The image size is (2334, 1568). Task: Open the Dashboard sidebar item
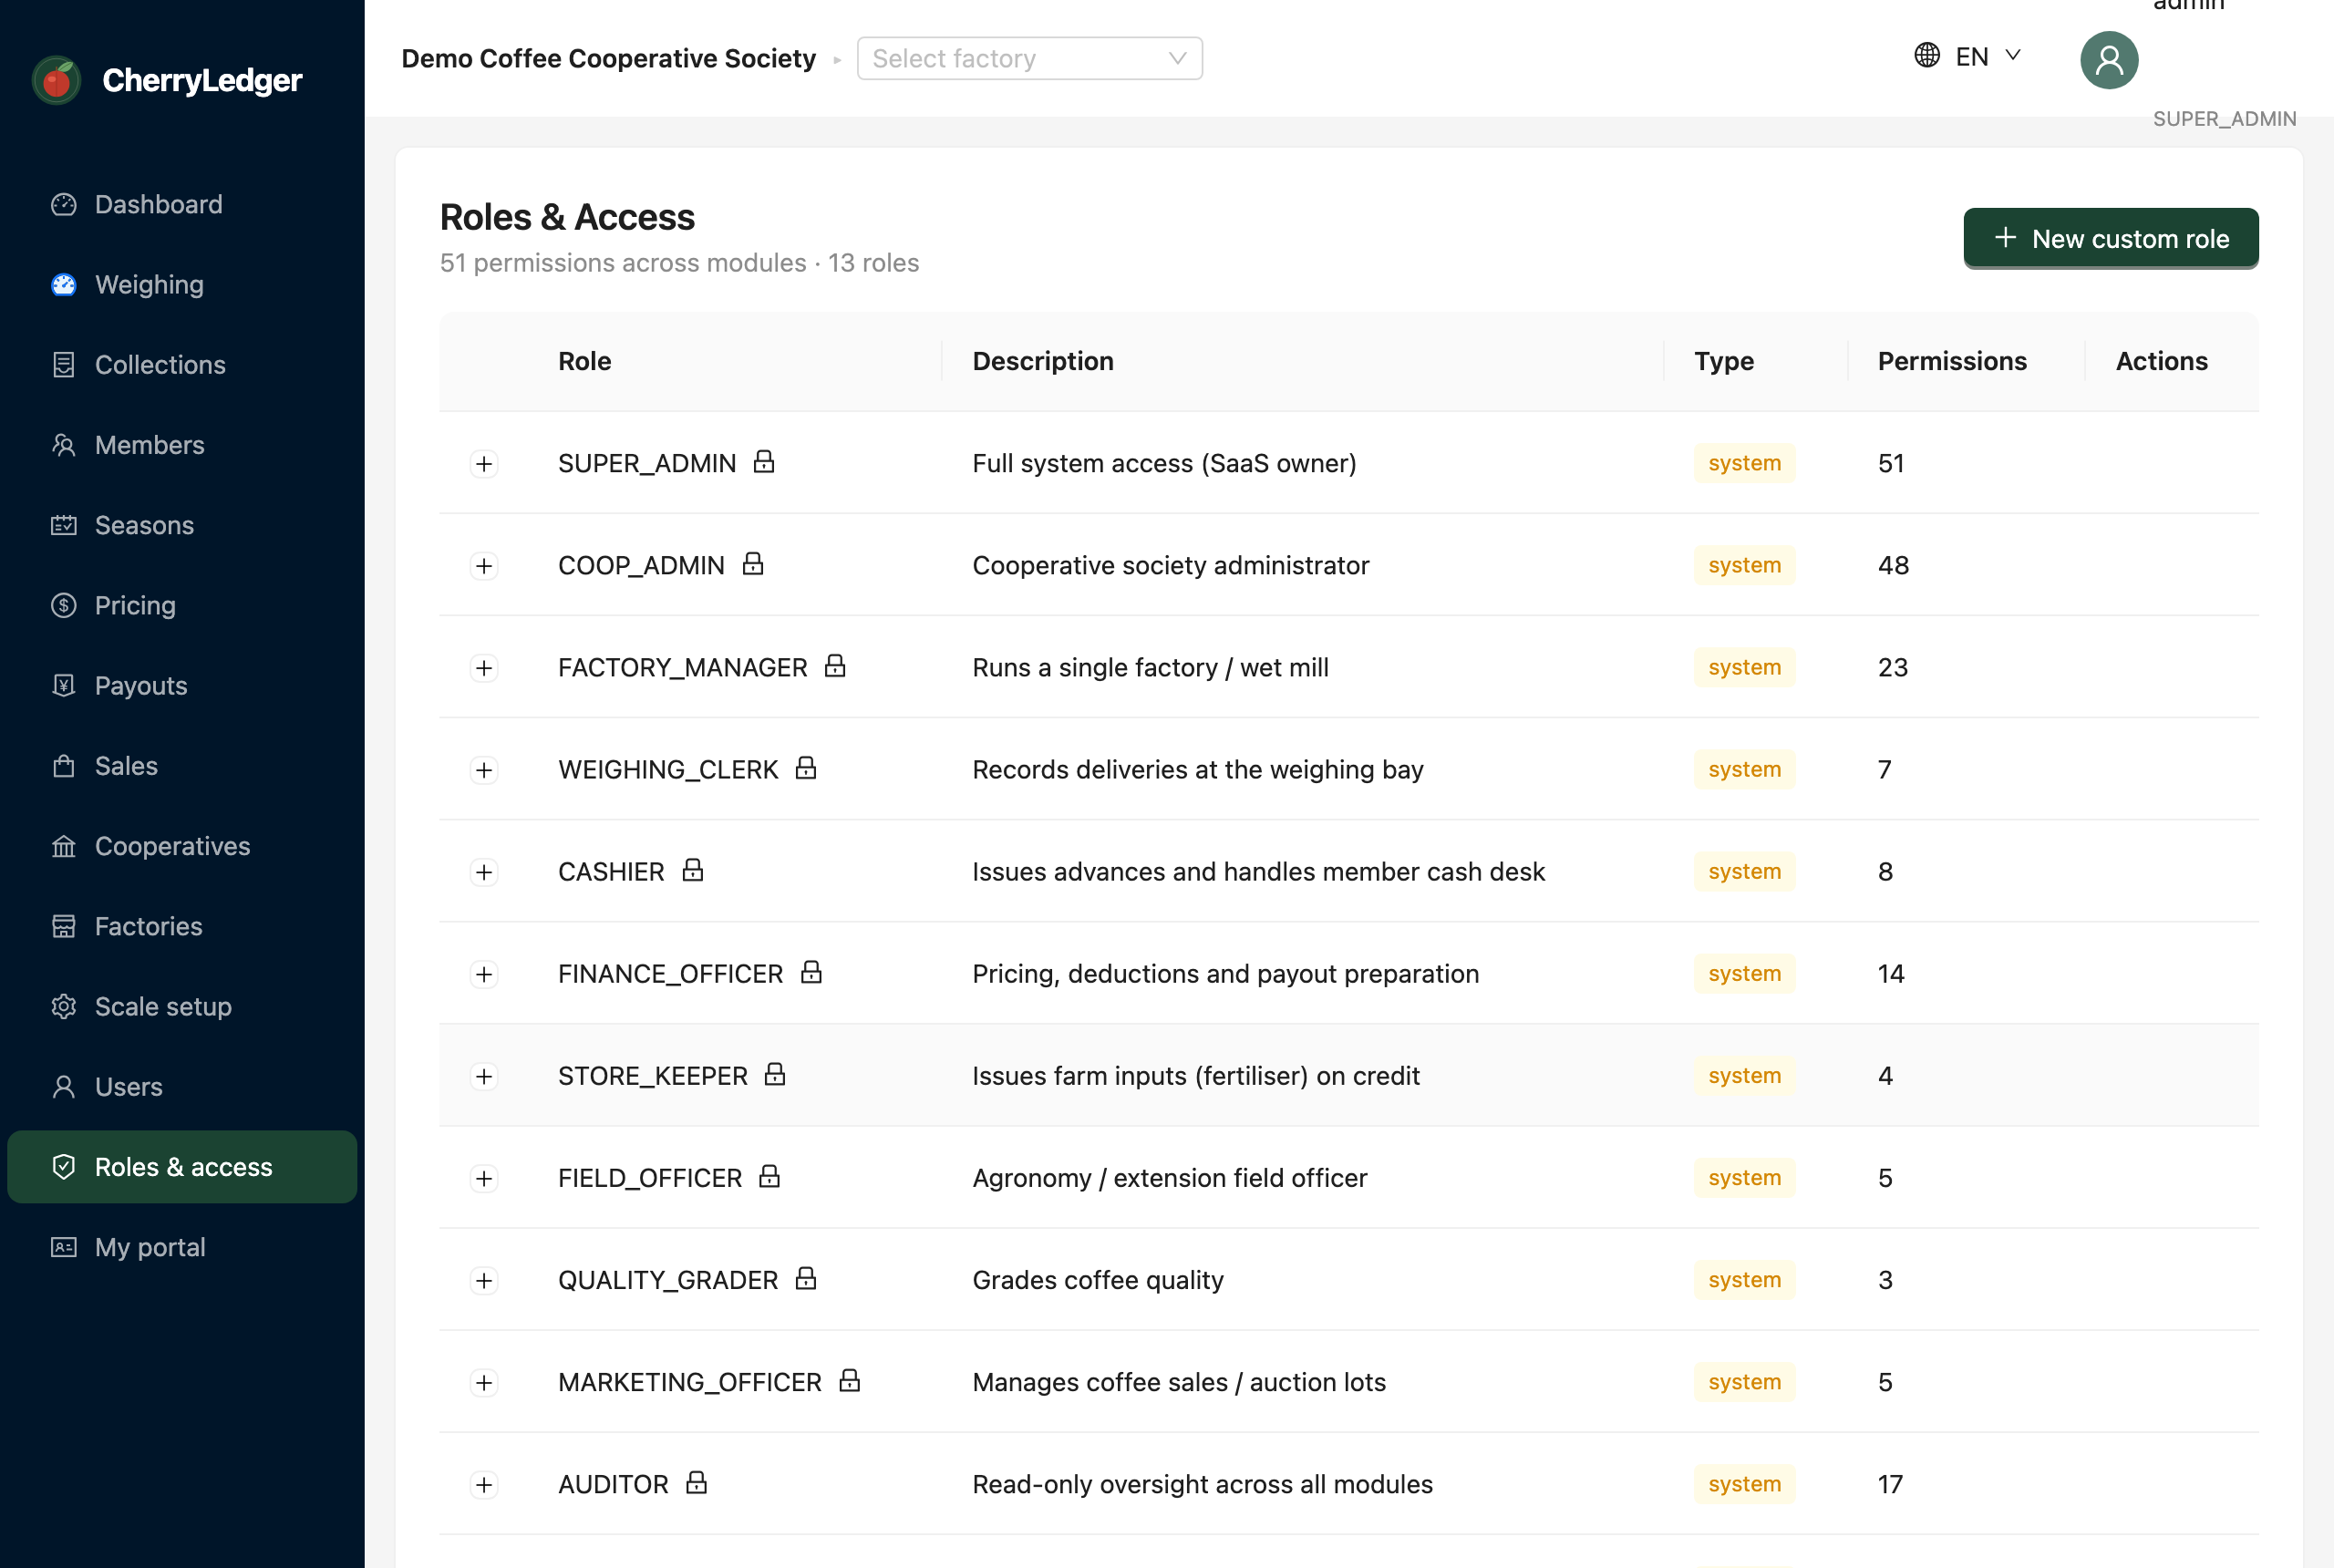pyautogui.click(x=182, y=204)
